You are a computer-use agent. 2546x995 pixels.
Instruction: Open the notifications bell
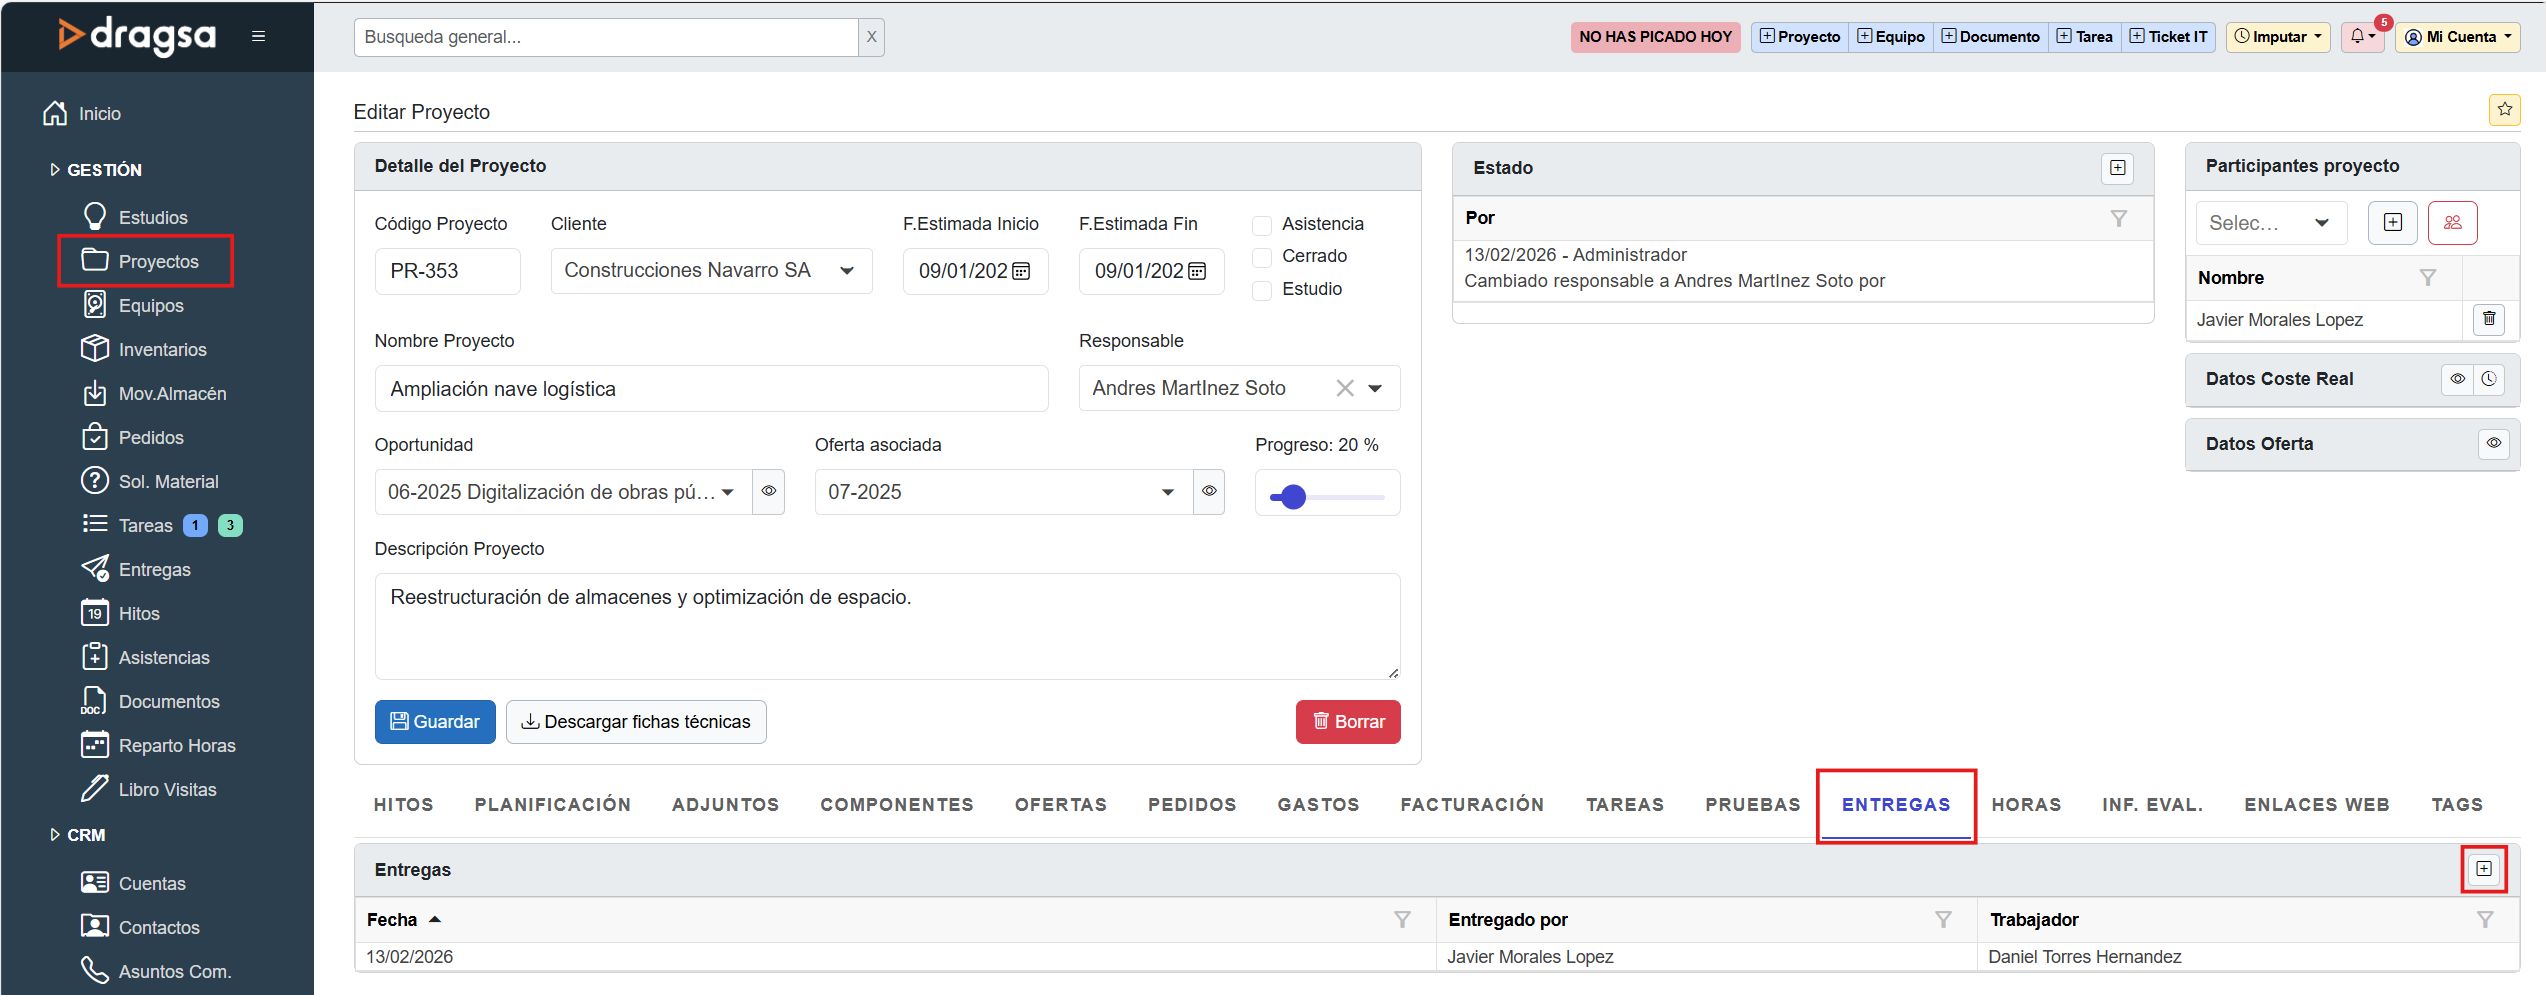[2361, 37]
